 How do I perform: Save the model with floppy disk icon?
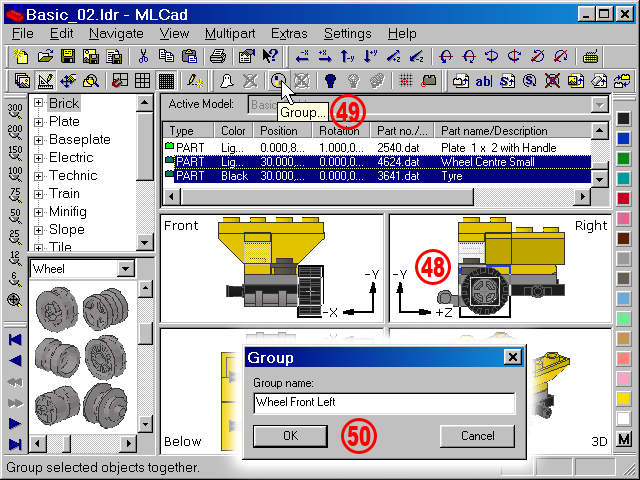pos(68,56)
